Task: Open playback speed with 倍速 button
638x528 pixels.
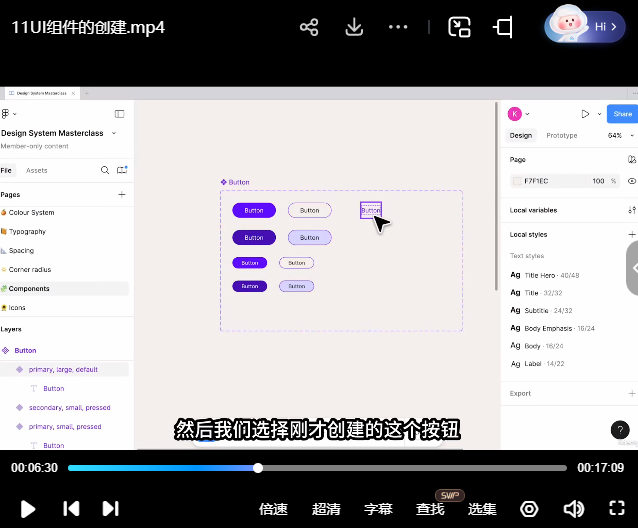Action: pos(273,509)
